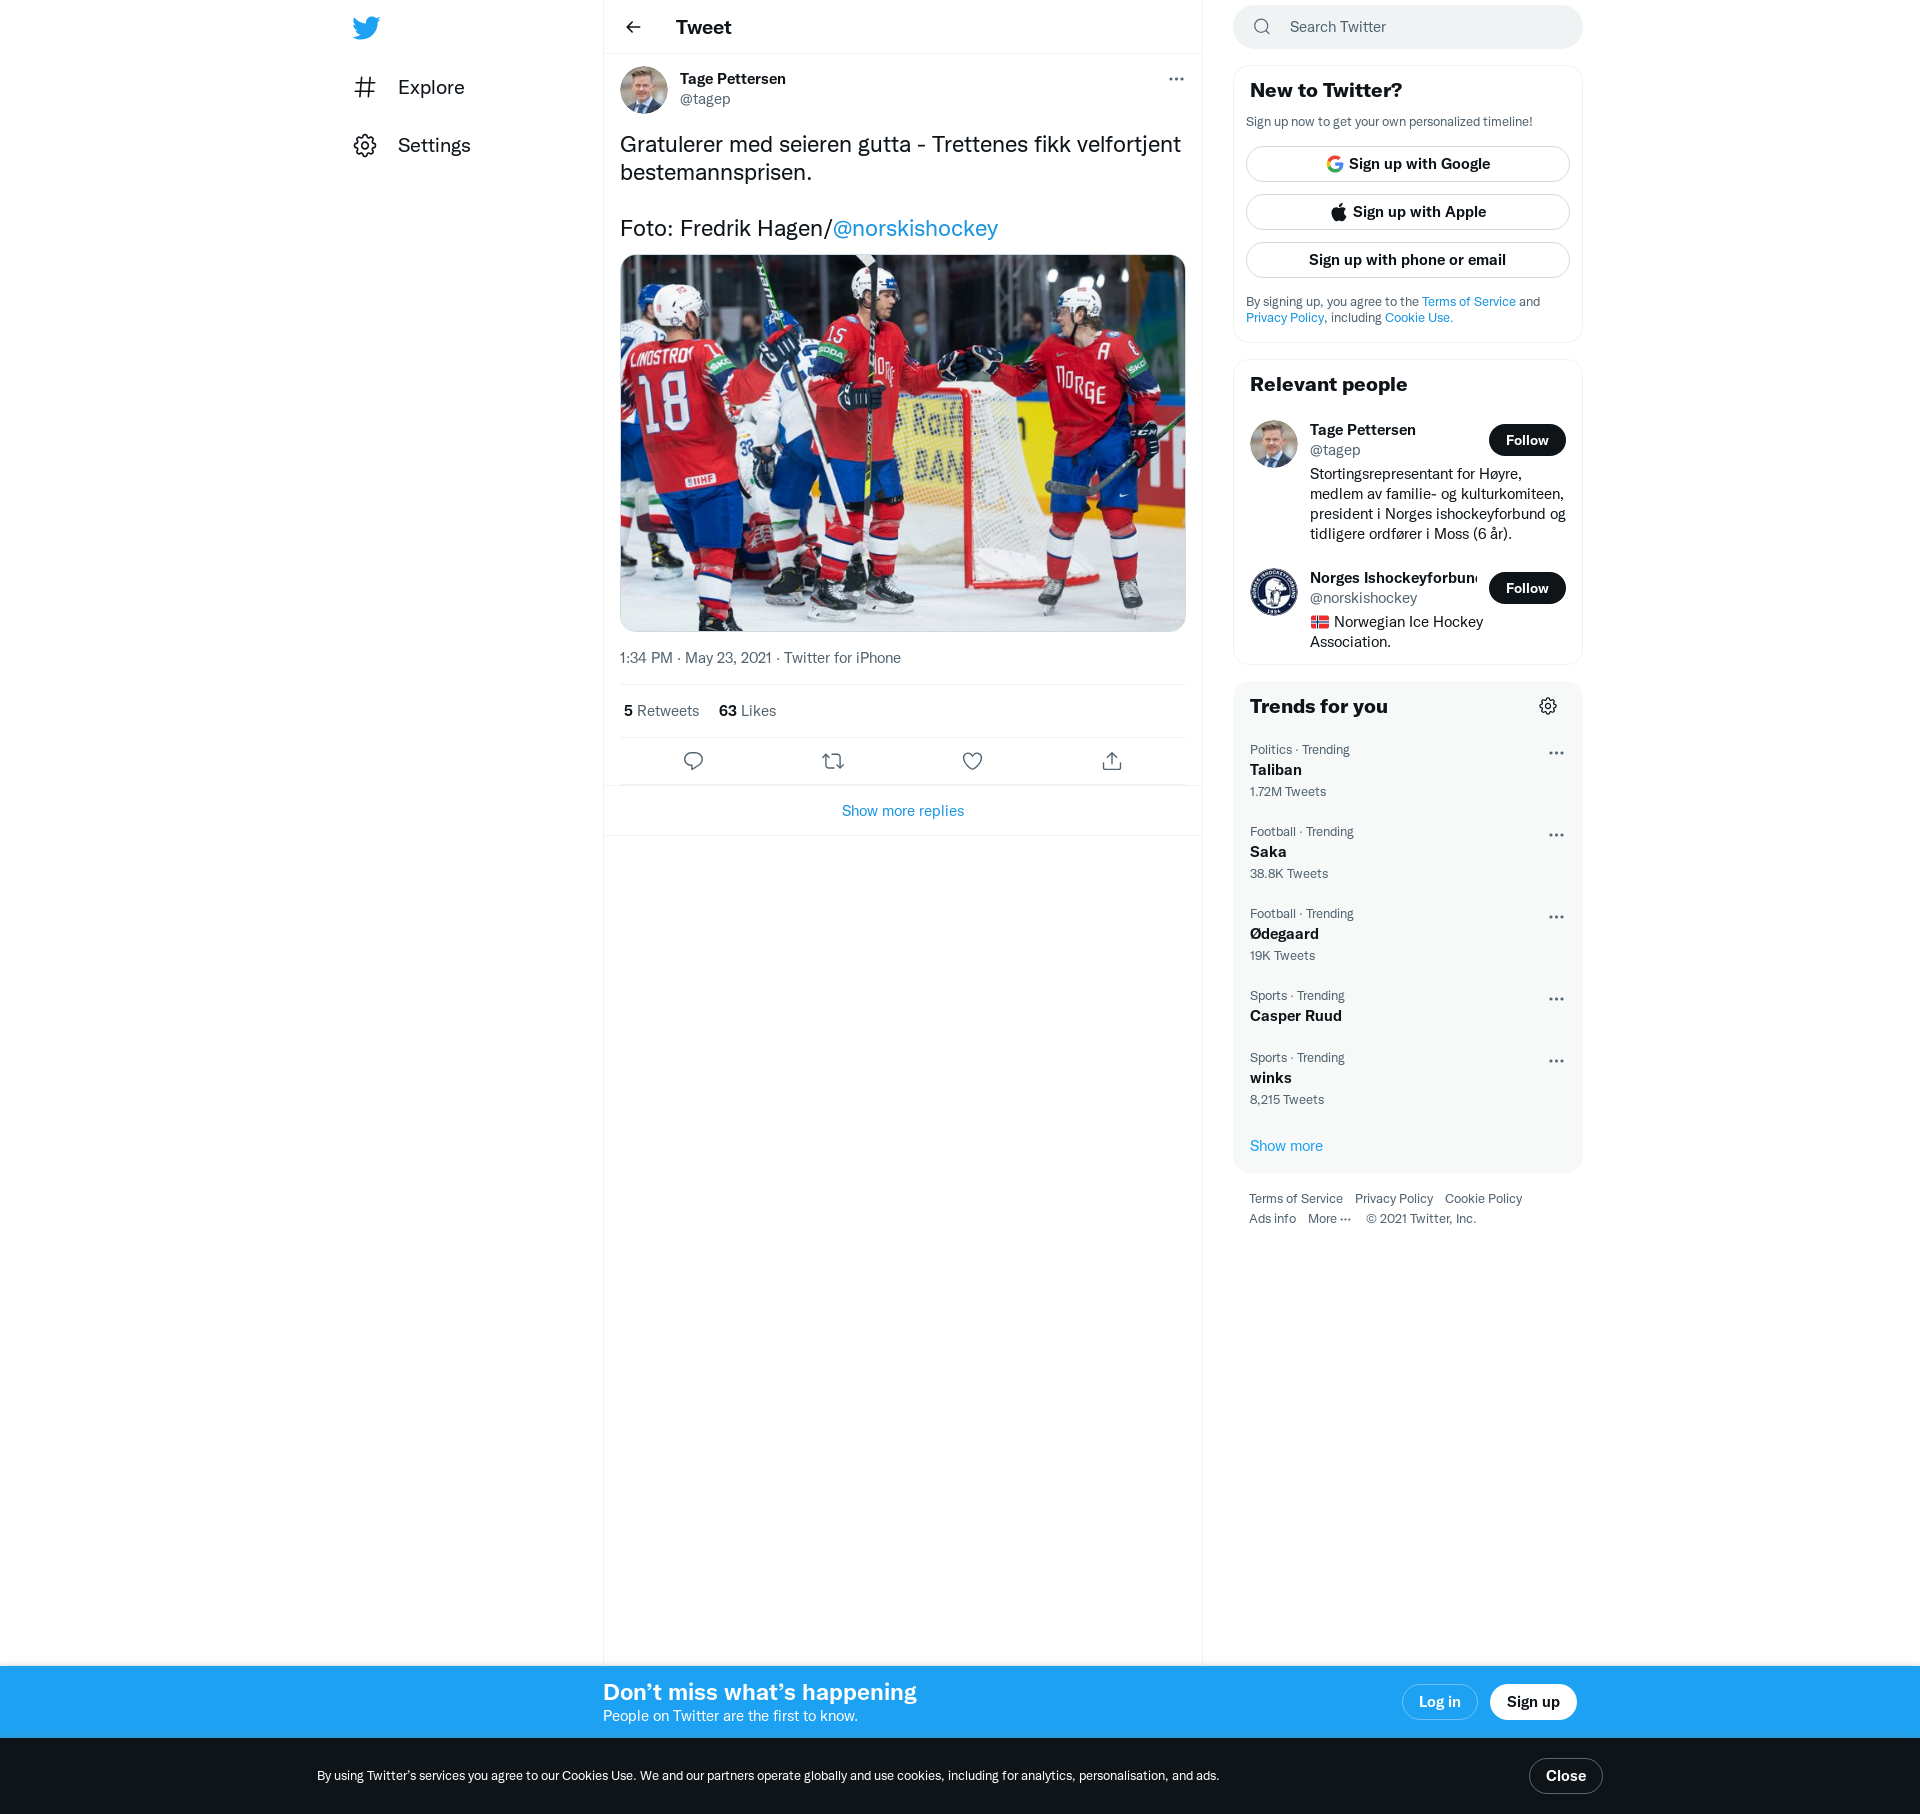
Task: Show more replies
Action: click(x=903, y=811)
